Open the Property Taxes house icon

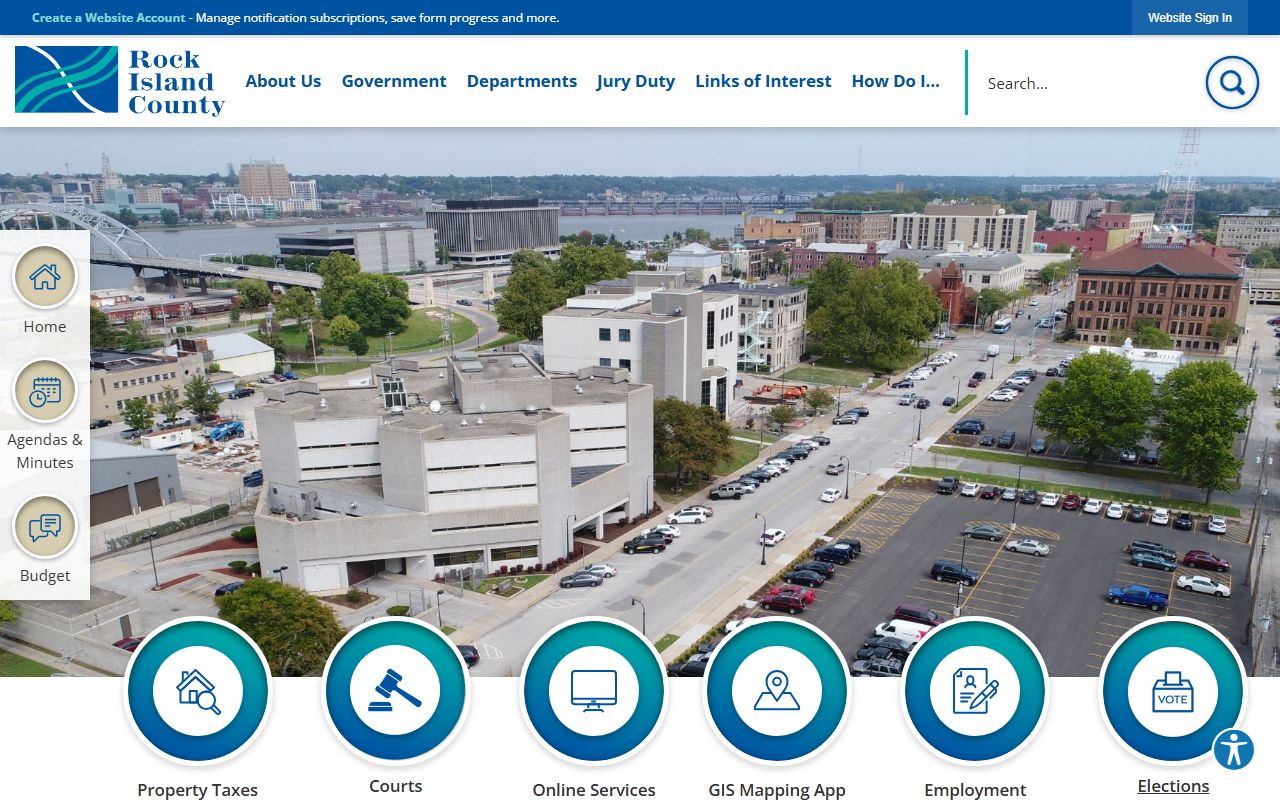point(198,691)
